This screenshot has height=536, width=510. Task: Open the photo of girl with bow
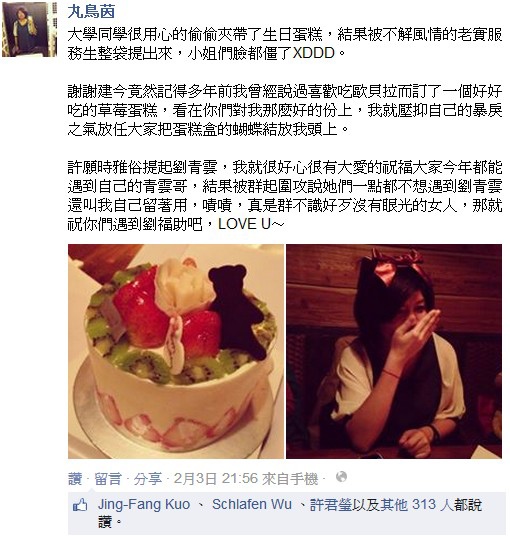coord(394,351)
